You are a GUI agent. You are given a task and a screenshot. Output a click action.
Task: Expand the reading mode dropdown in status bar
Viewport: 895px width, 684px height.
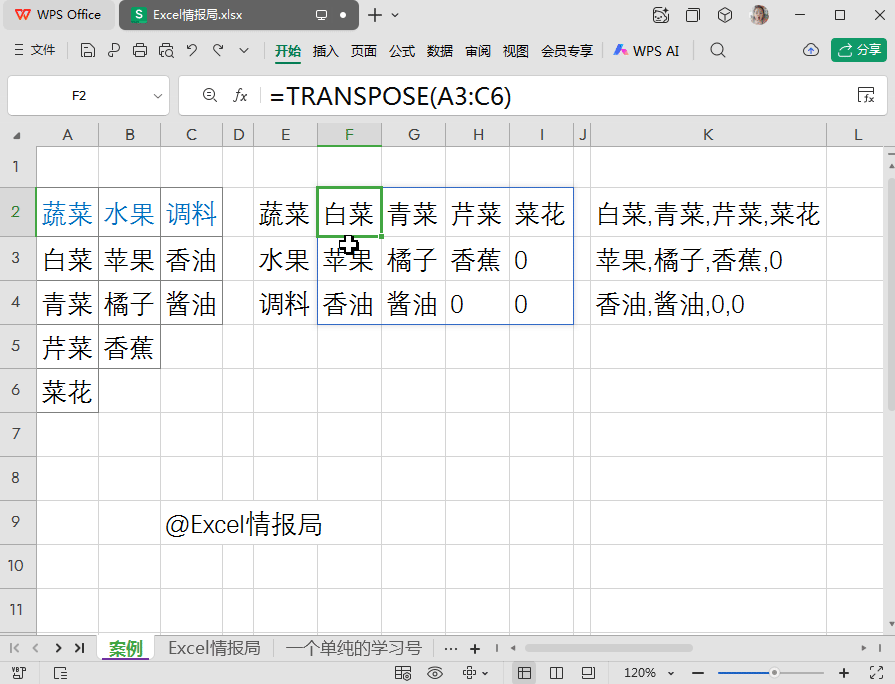click(485, 674)
